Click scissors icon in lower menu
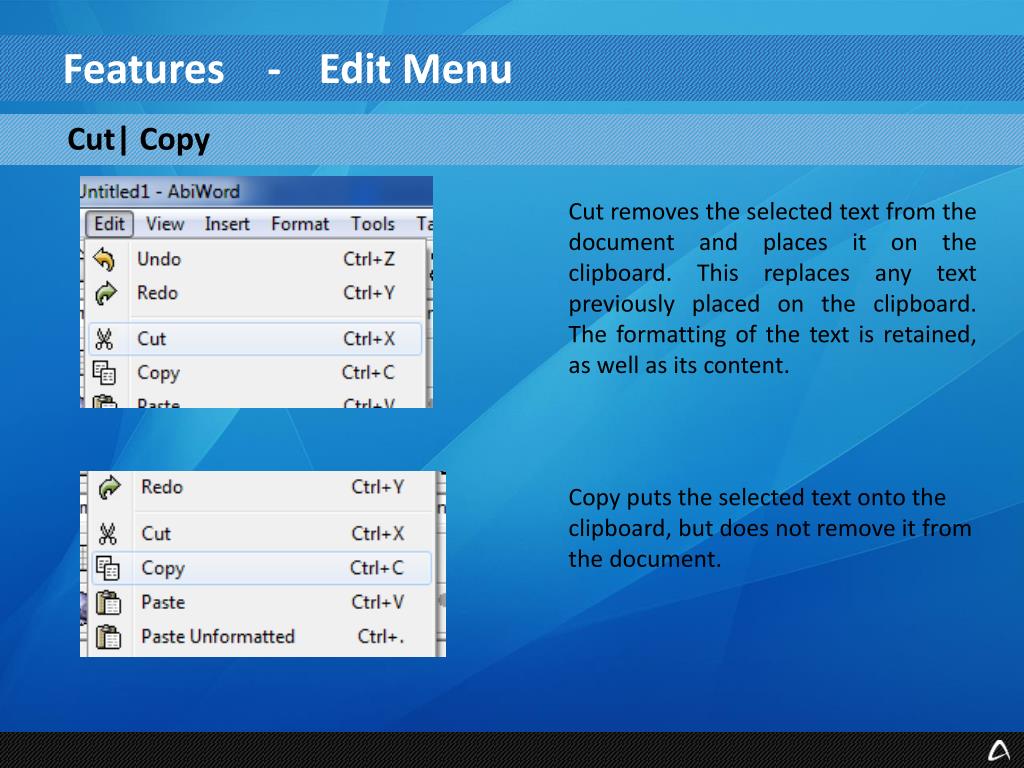The height and width of the screenshot is (768, 1024). pos(108,534)
